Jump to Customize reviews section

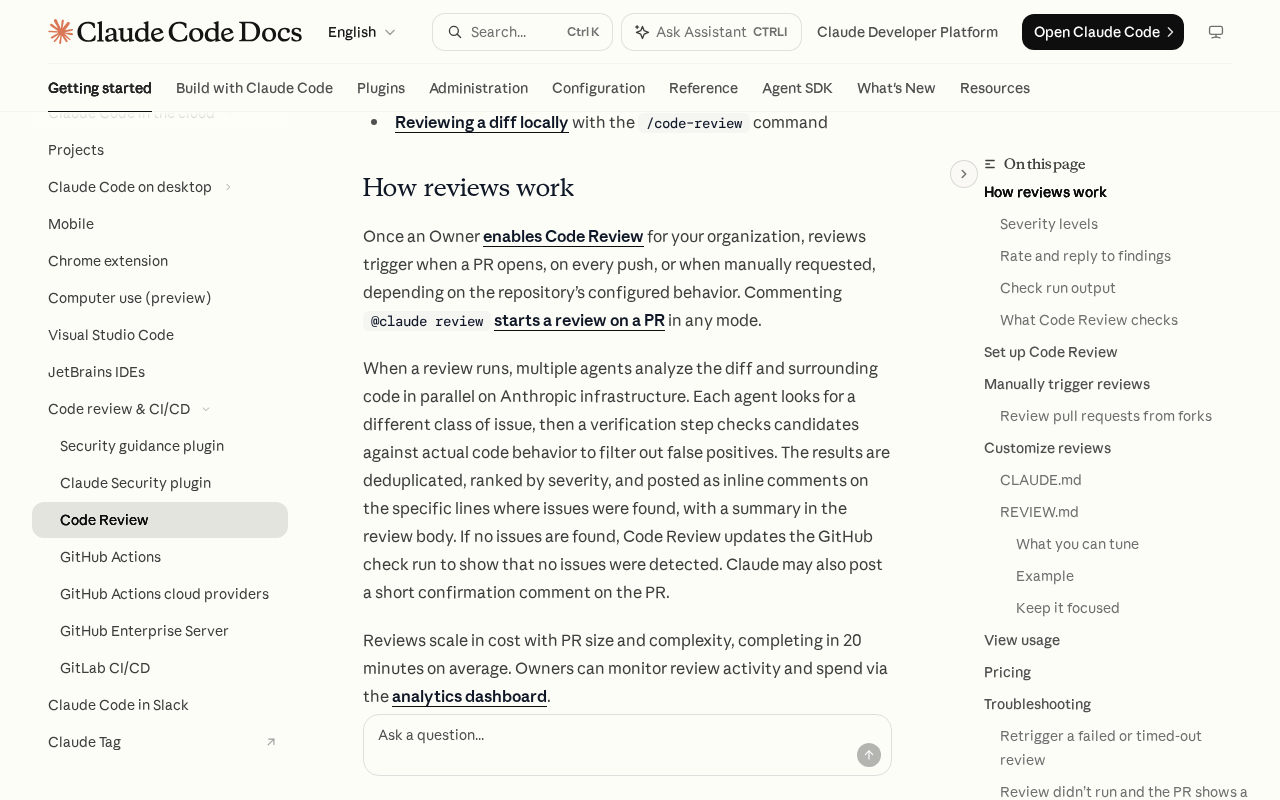click(x=1047, y=448)
